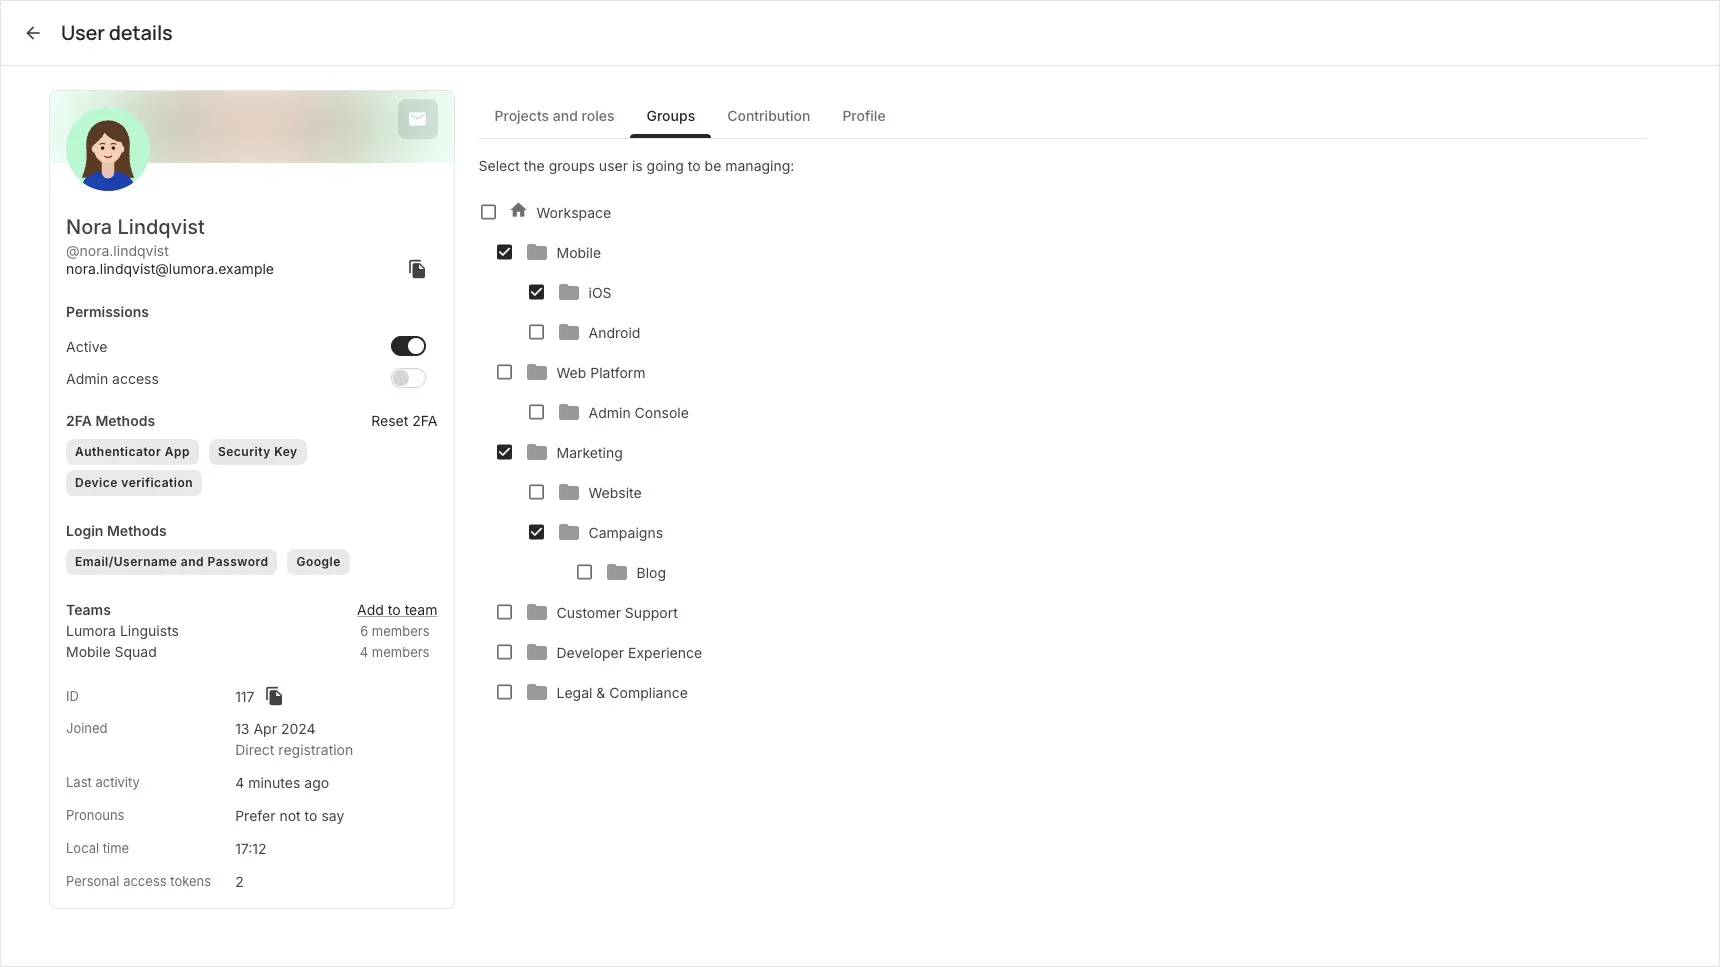Click the Mobile Squad team name
1720x967 pixels.
[x=111, y=652]
